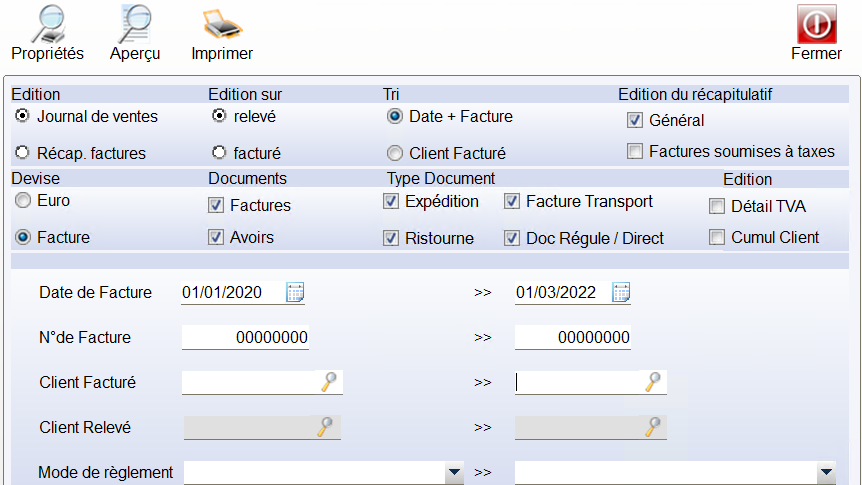Viewport: 862px width, 485px height.
Task: Click the red Fermer icon
Action: click(x=816, y=23)
